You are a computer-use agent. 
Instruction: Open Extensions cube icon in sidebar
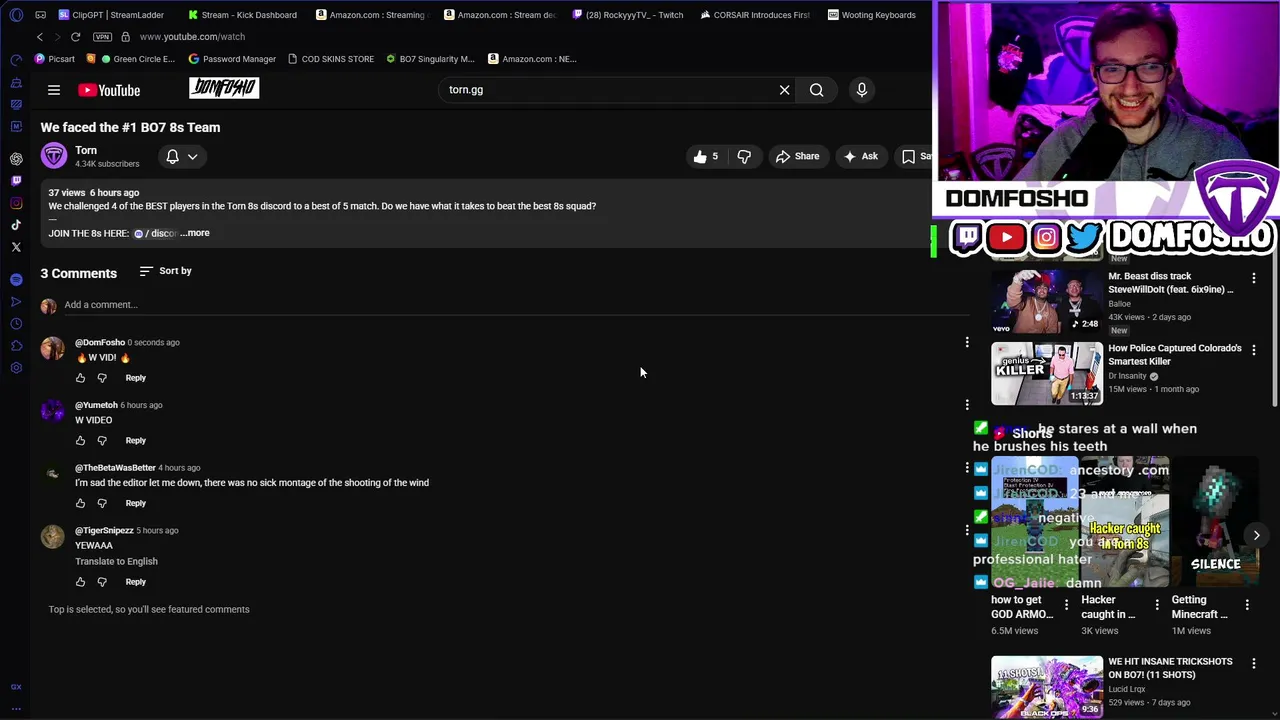pyautogui.click(x=16, y=346)
